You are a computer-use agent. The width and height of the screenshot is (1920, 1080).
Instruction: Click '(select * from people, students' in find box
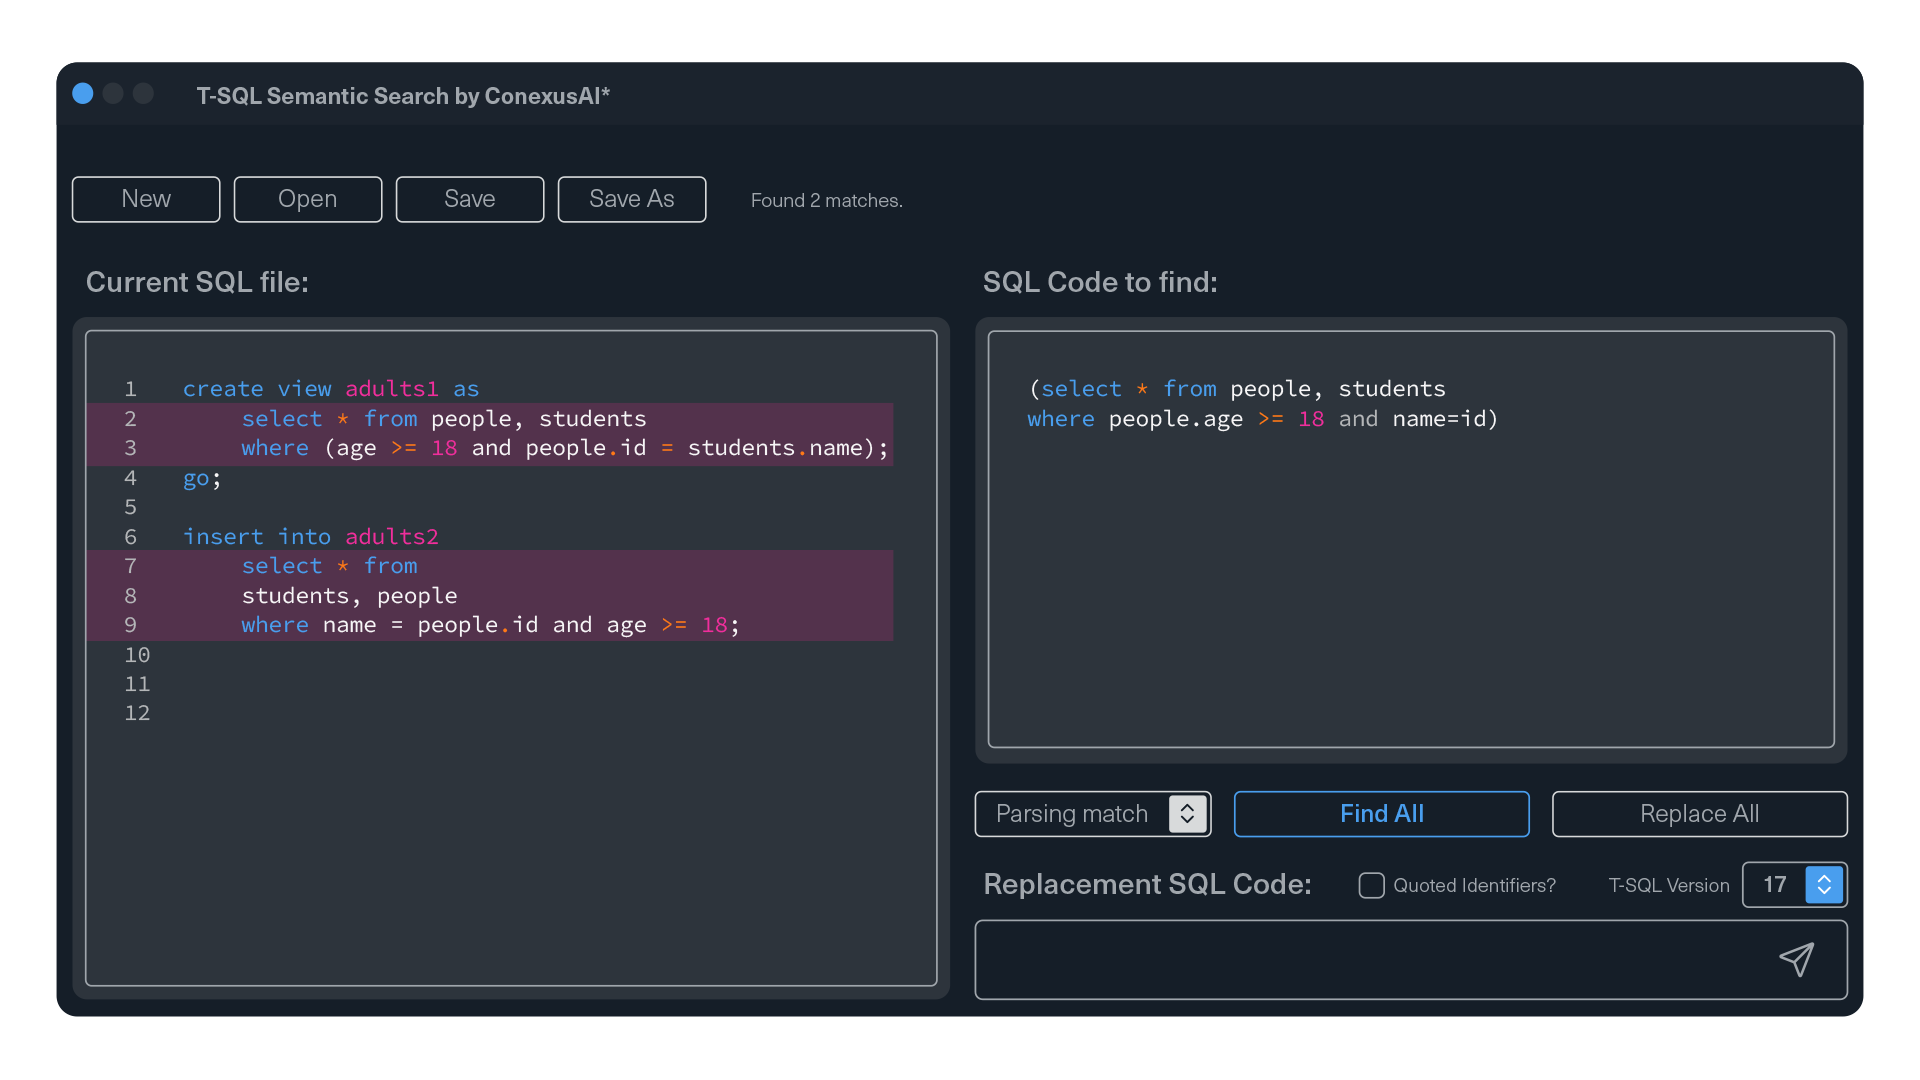click(1237, 389)
